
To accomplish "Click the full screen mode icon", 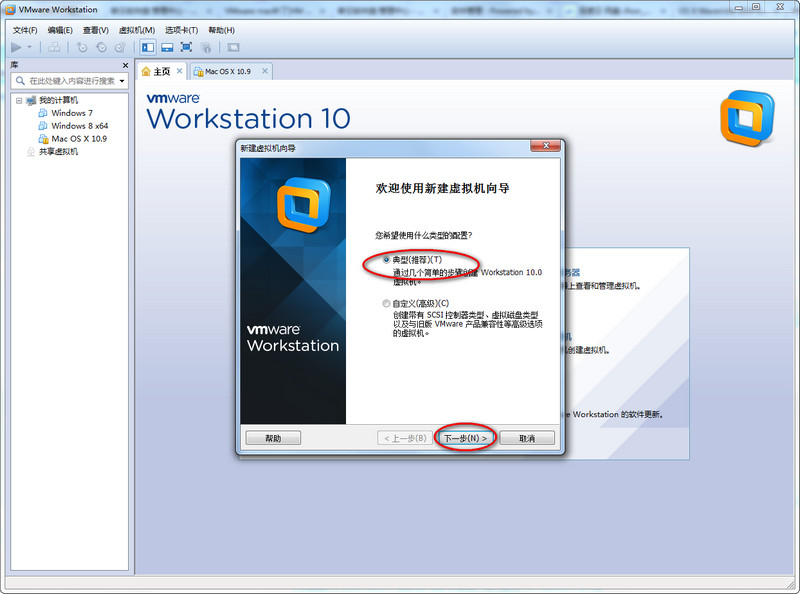I will (x=186, y=47).
